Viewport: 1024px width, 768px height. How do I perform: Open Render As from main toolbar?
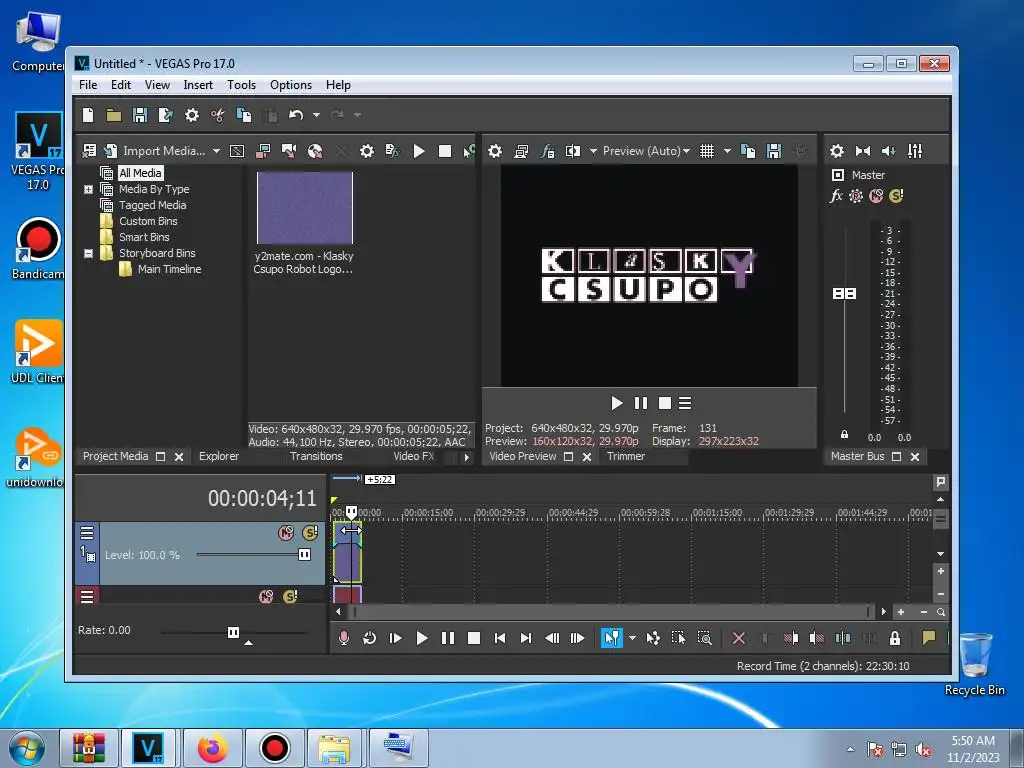[165, 115]
